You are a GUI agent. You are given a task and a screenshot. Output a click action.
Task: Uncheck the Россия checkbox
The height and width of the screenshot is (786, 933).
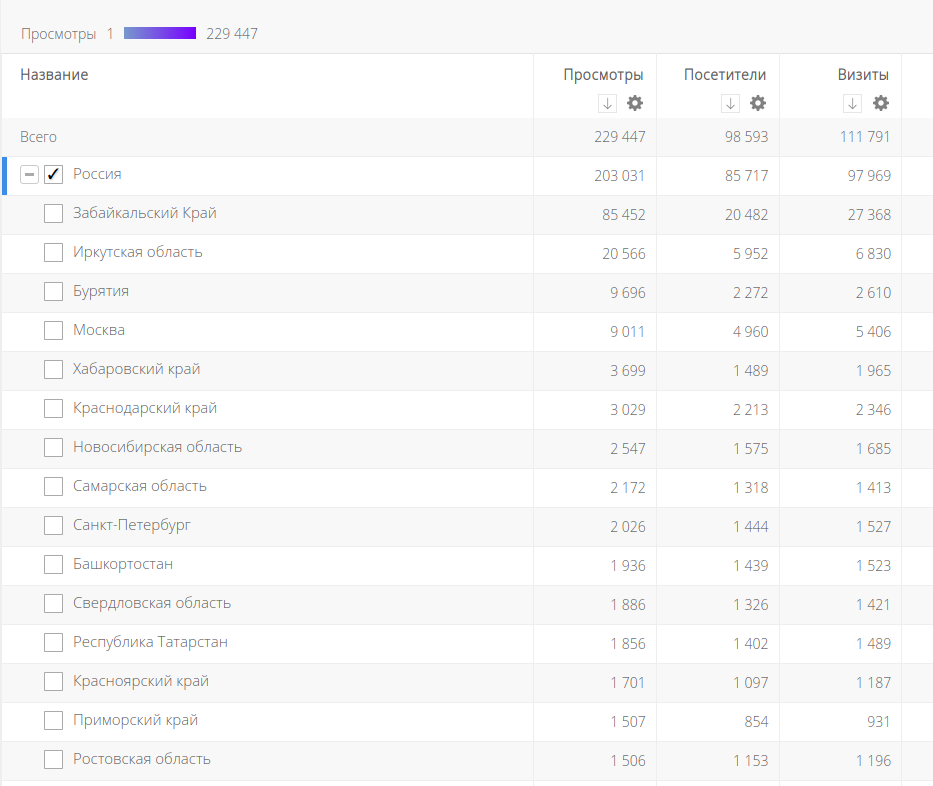point(54,175)
